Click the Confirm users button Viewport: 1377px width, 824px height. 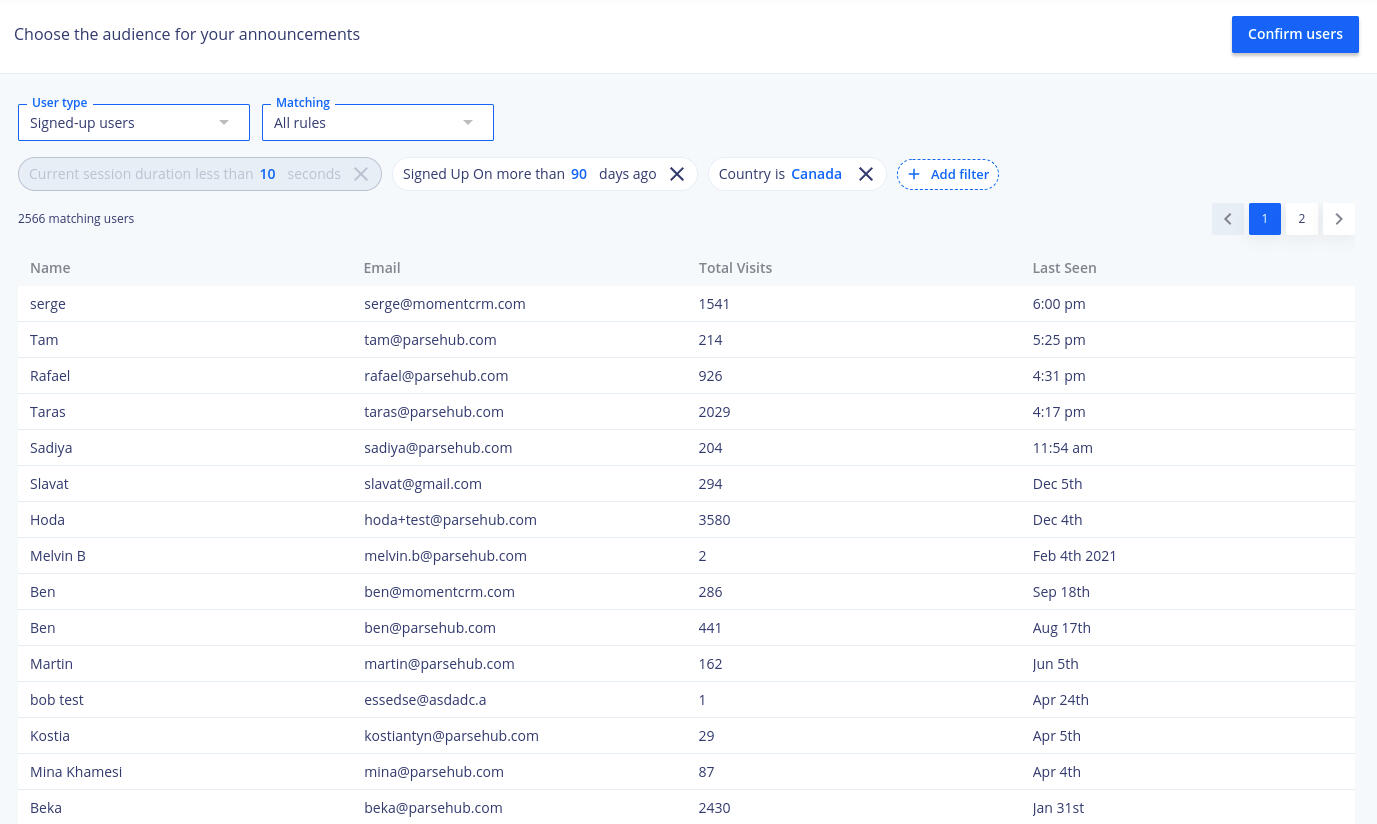click(x=1295, y=34)
